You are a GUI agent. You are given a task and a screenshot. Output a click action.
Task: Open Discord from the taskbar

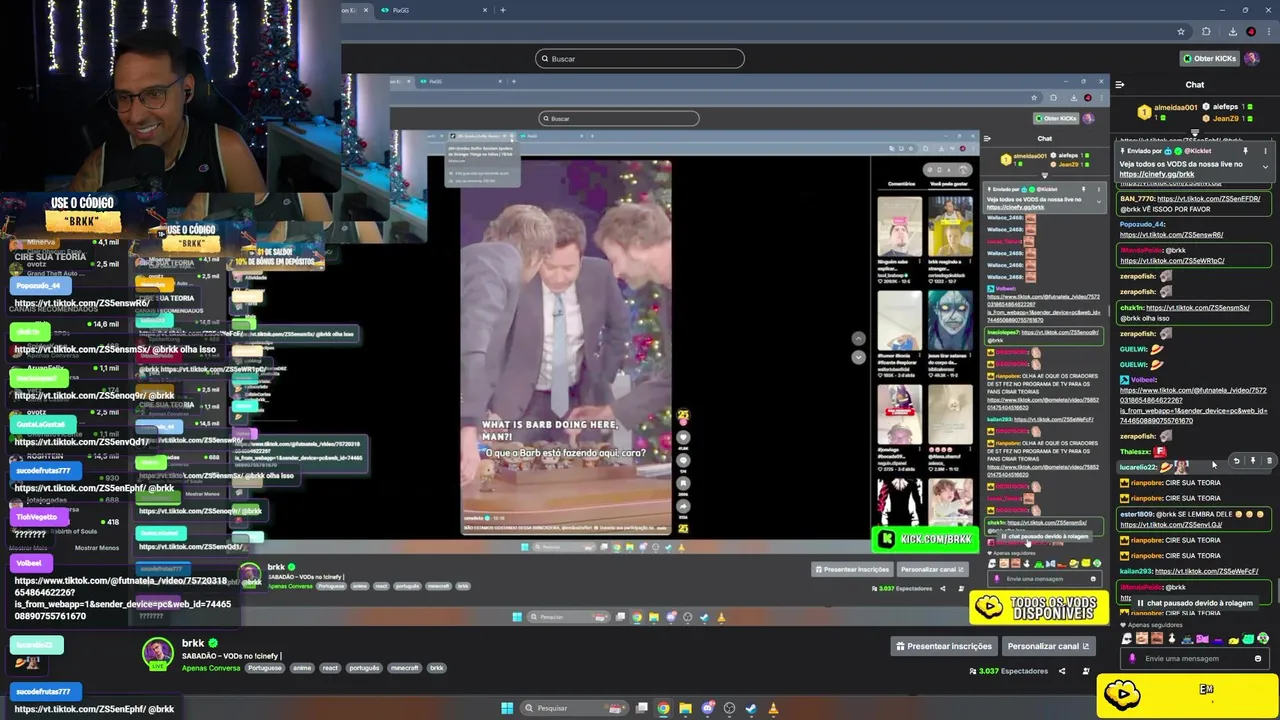coord(707,708)
